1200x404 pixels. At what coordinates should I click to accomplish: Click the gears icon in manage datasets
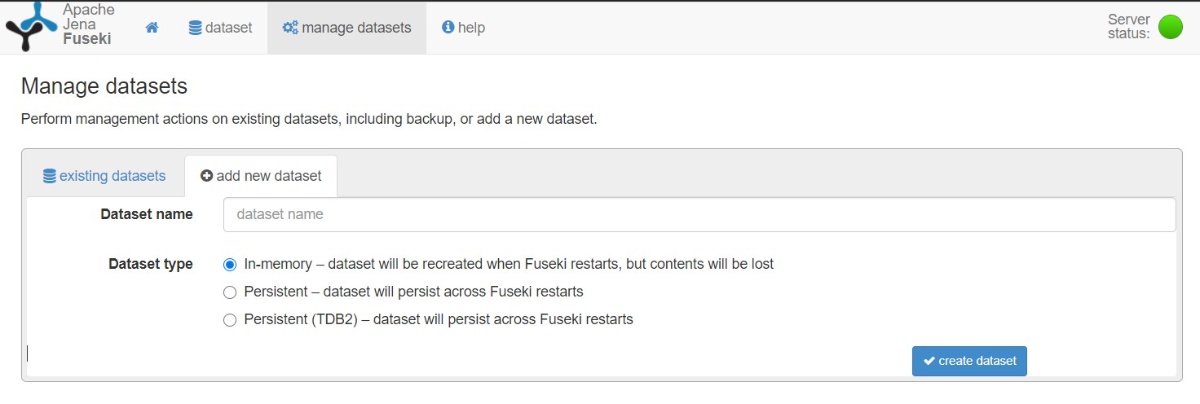(x=290, y=28)
